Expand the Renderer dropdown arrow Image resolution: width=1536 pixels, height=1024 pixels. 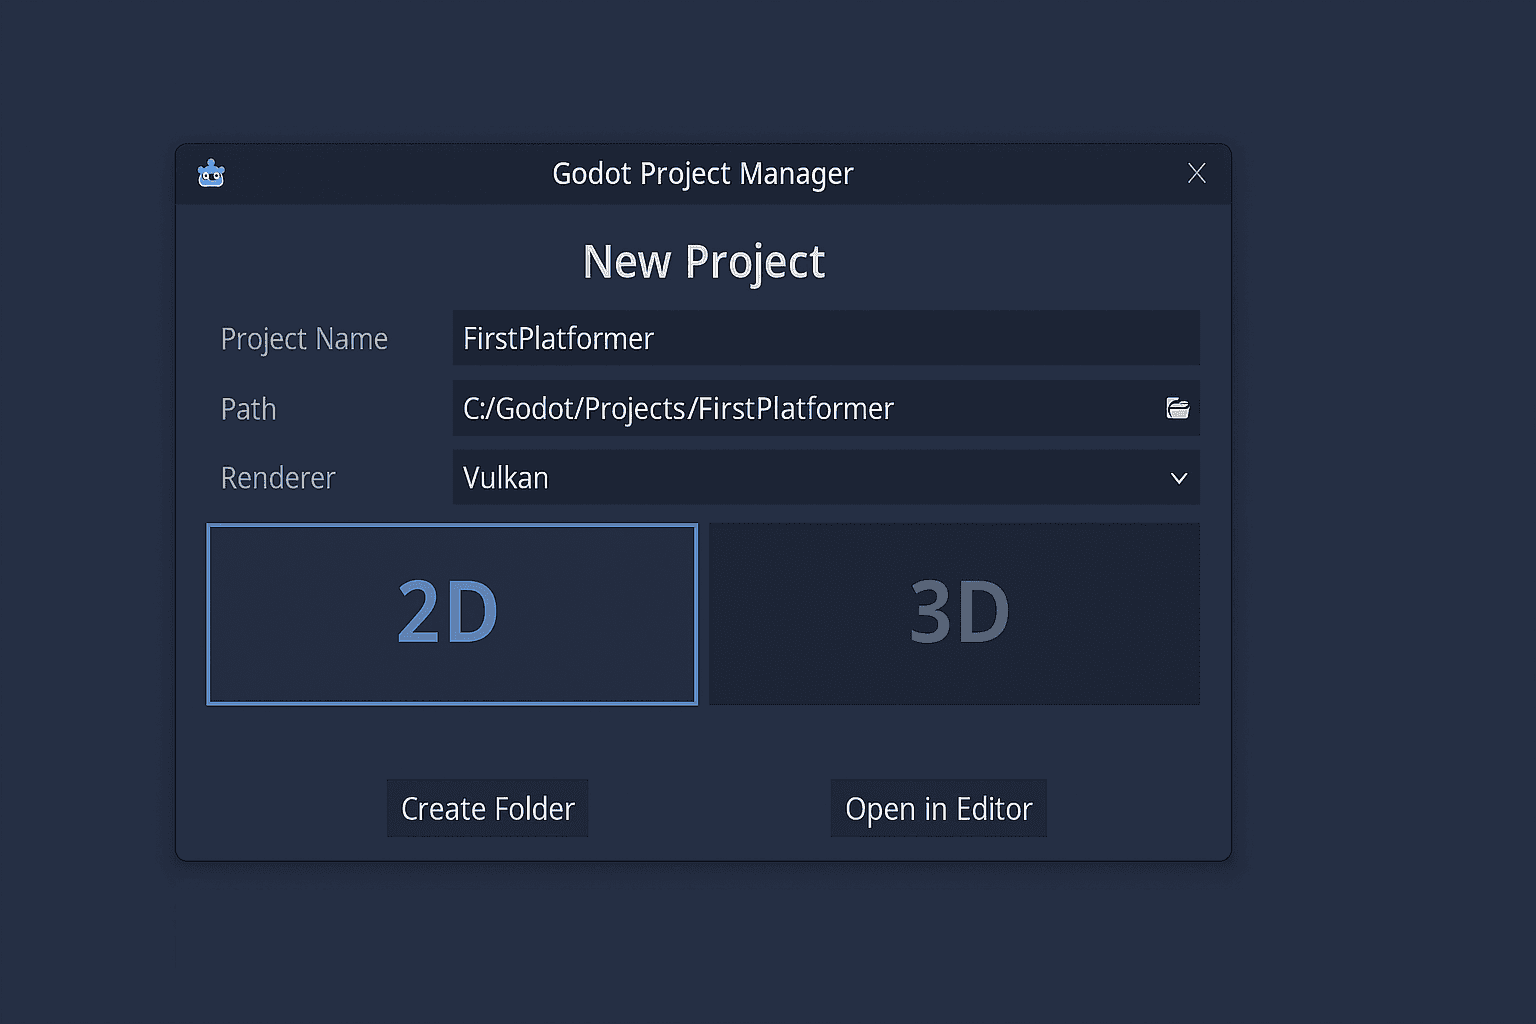click(1179, 478)
